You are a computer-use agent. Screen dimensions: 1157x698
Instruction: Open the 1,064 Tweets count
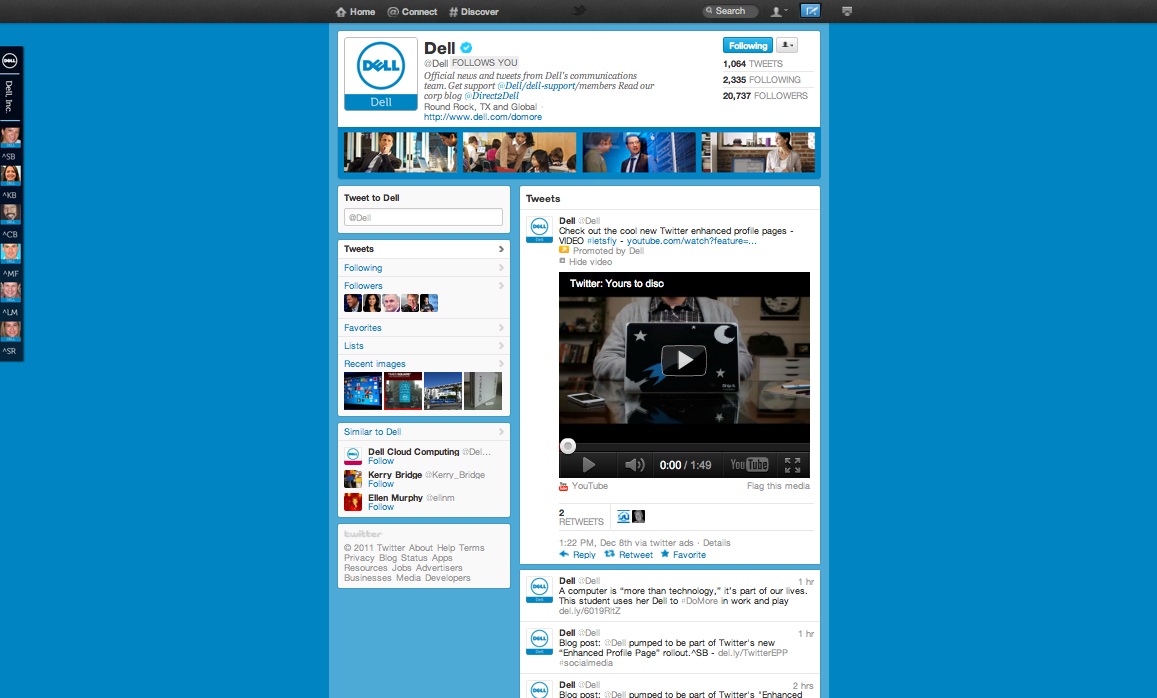click(753, 64)
